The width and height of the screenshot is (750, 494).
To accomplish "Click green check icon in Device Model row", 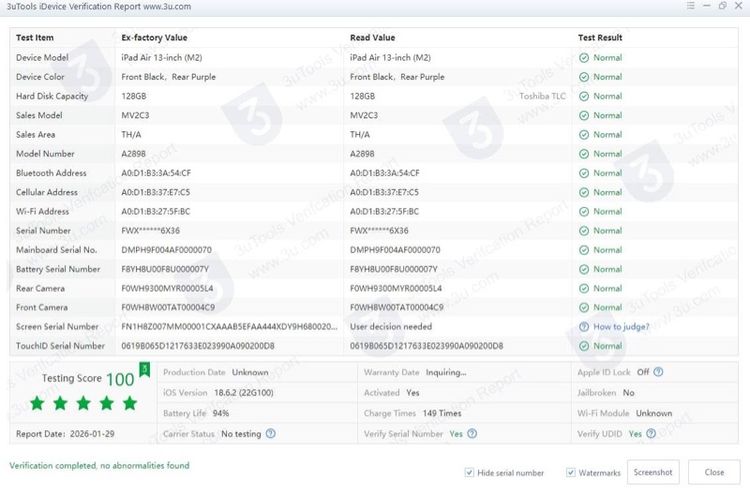I will point(584,58).
